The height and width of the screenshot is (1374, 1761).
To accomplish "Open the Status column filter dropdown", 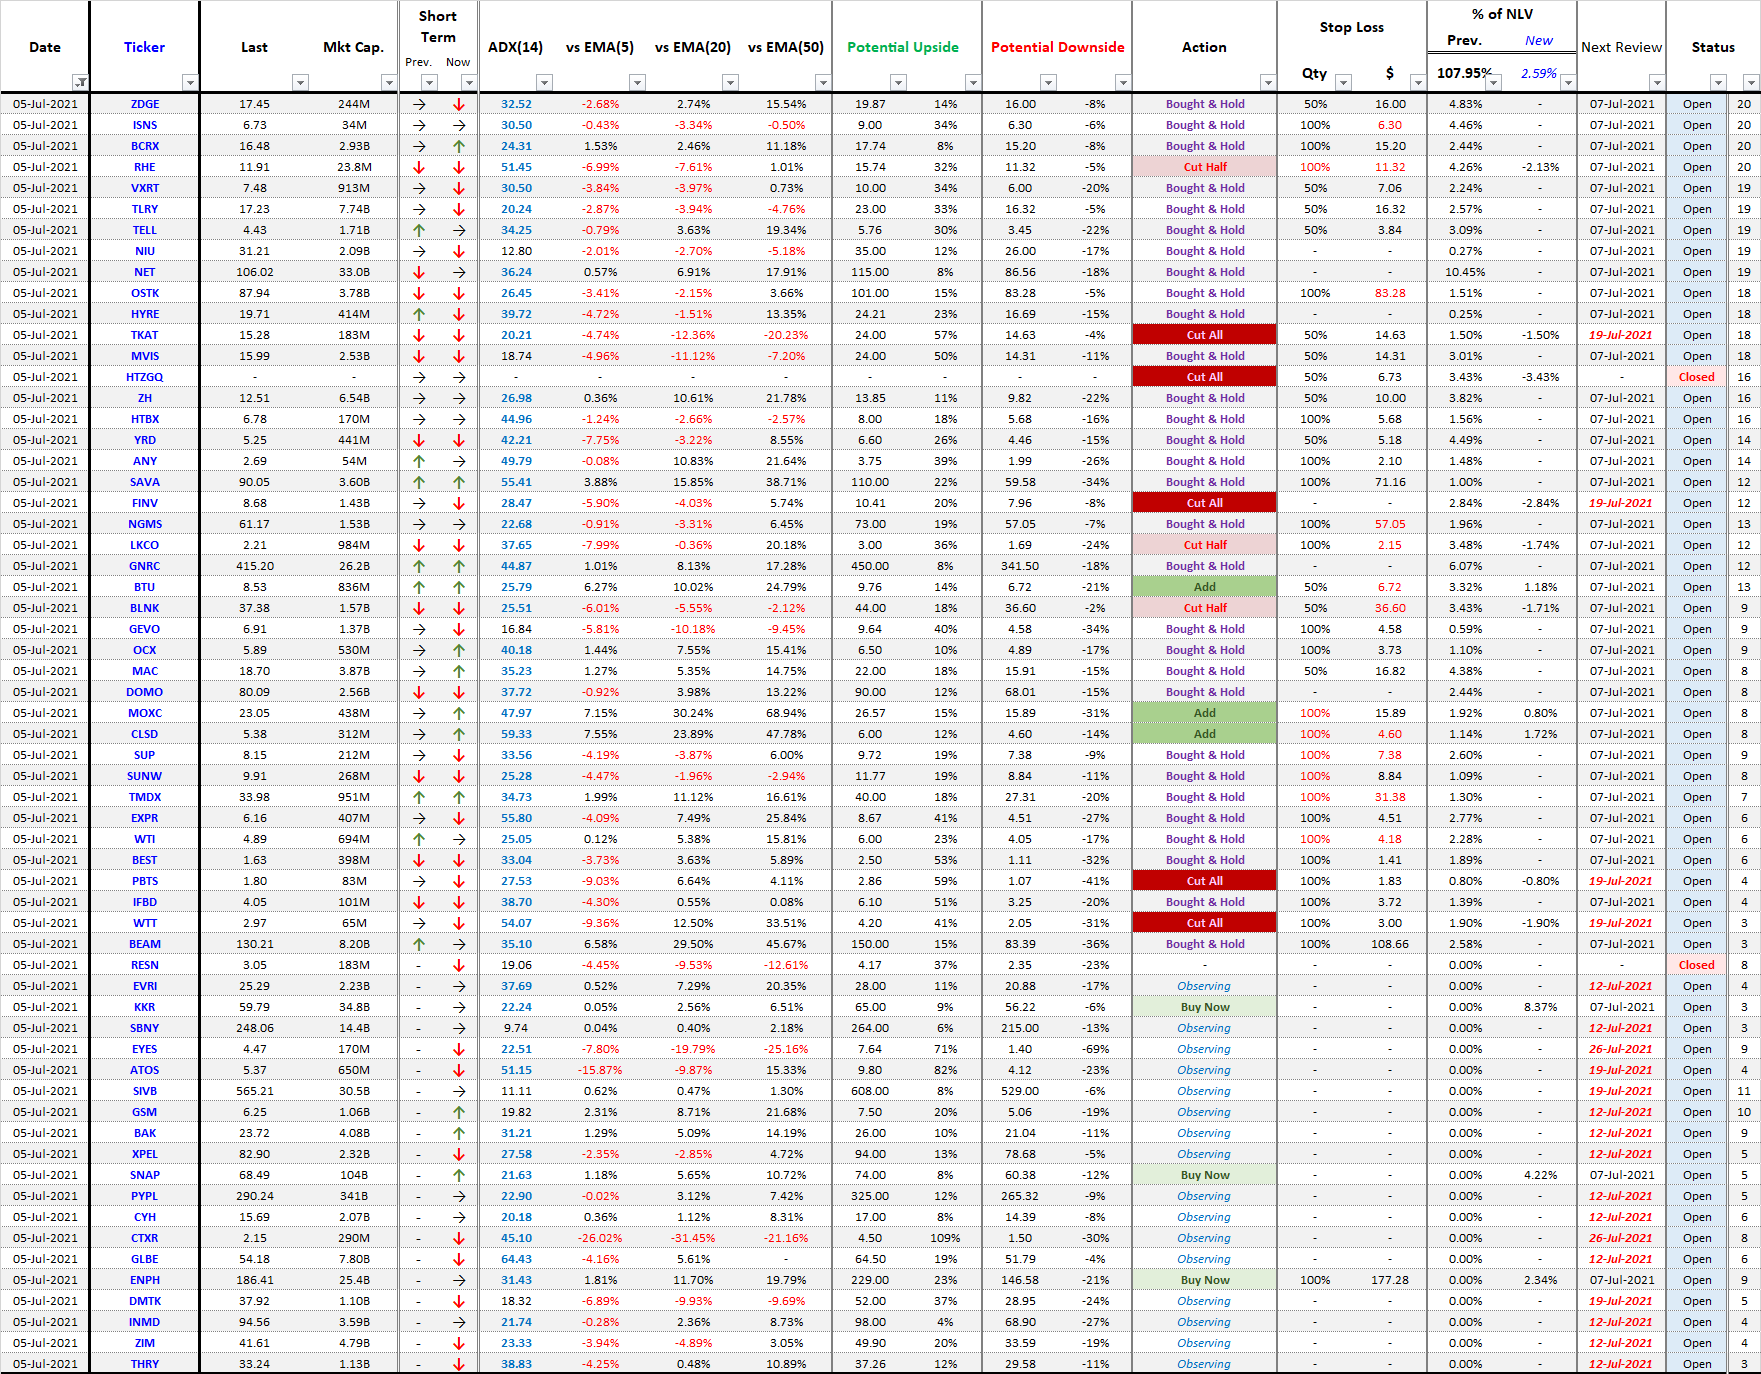I will pos(1718,82).
